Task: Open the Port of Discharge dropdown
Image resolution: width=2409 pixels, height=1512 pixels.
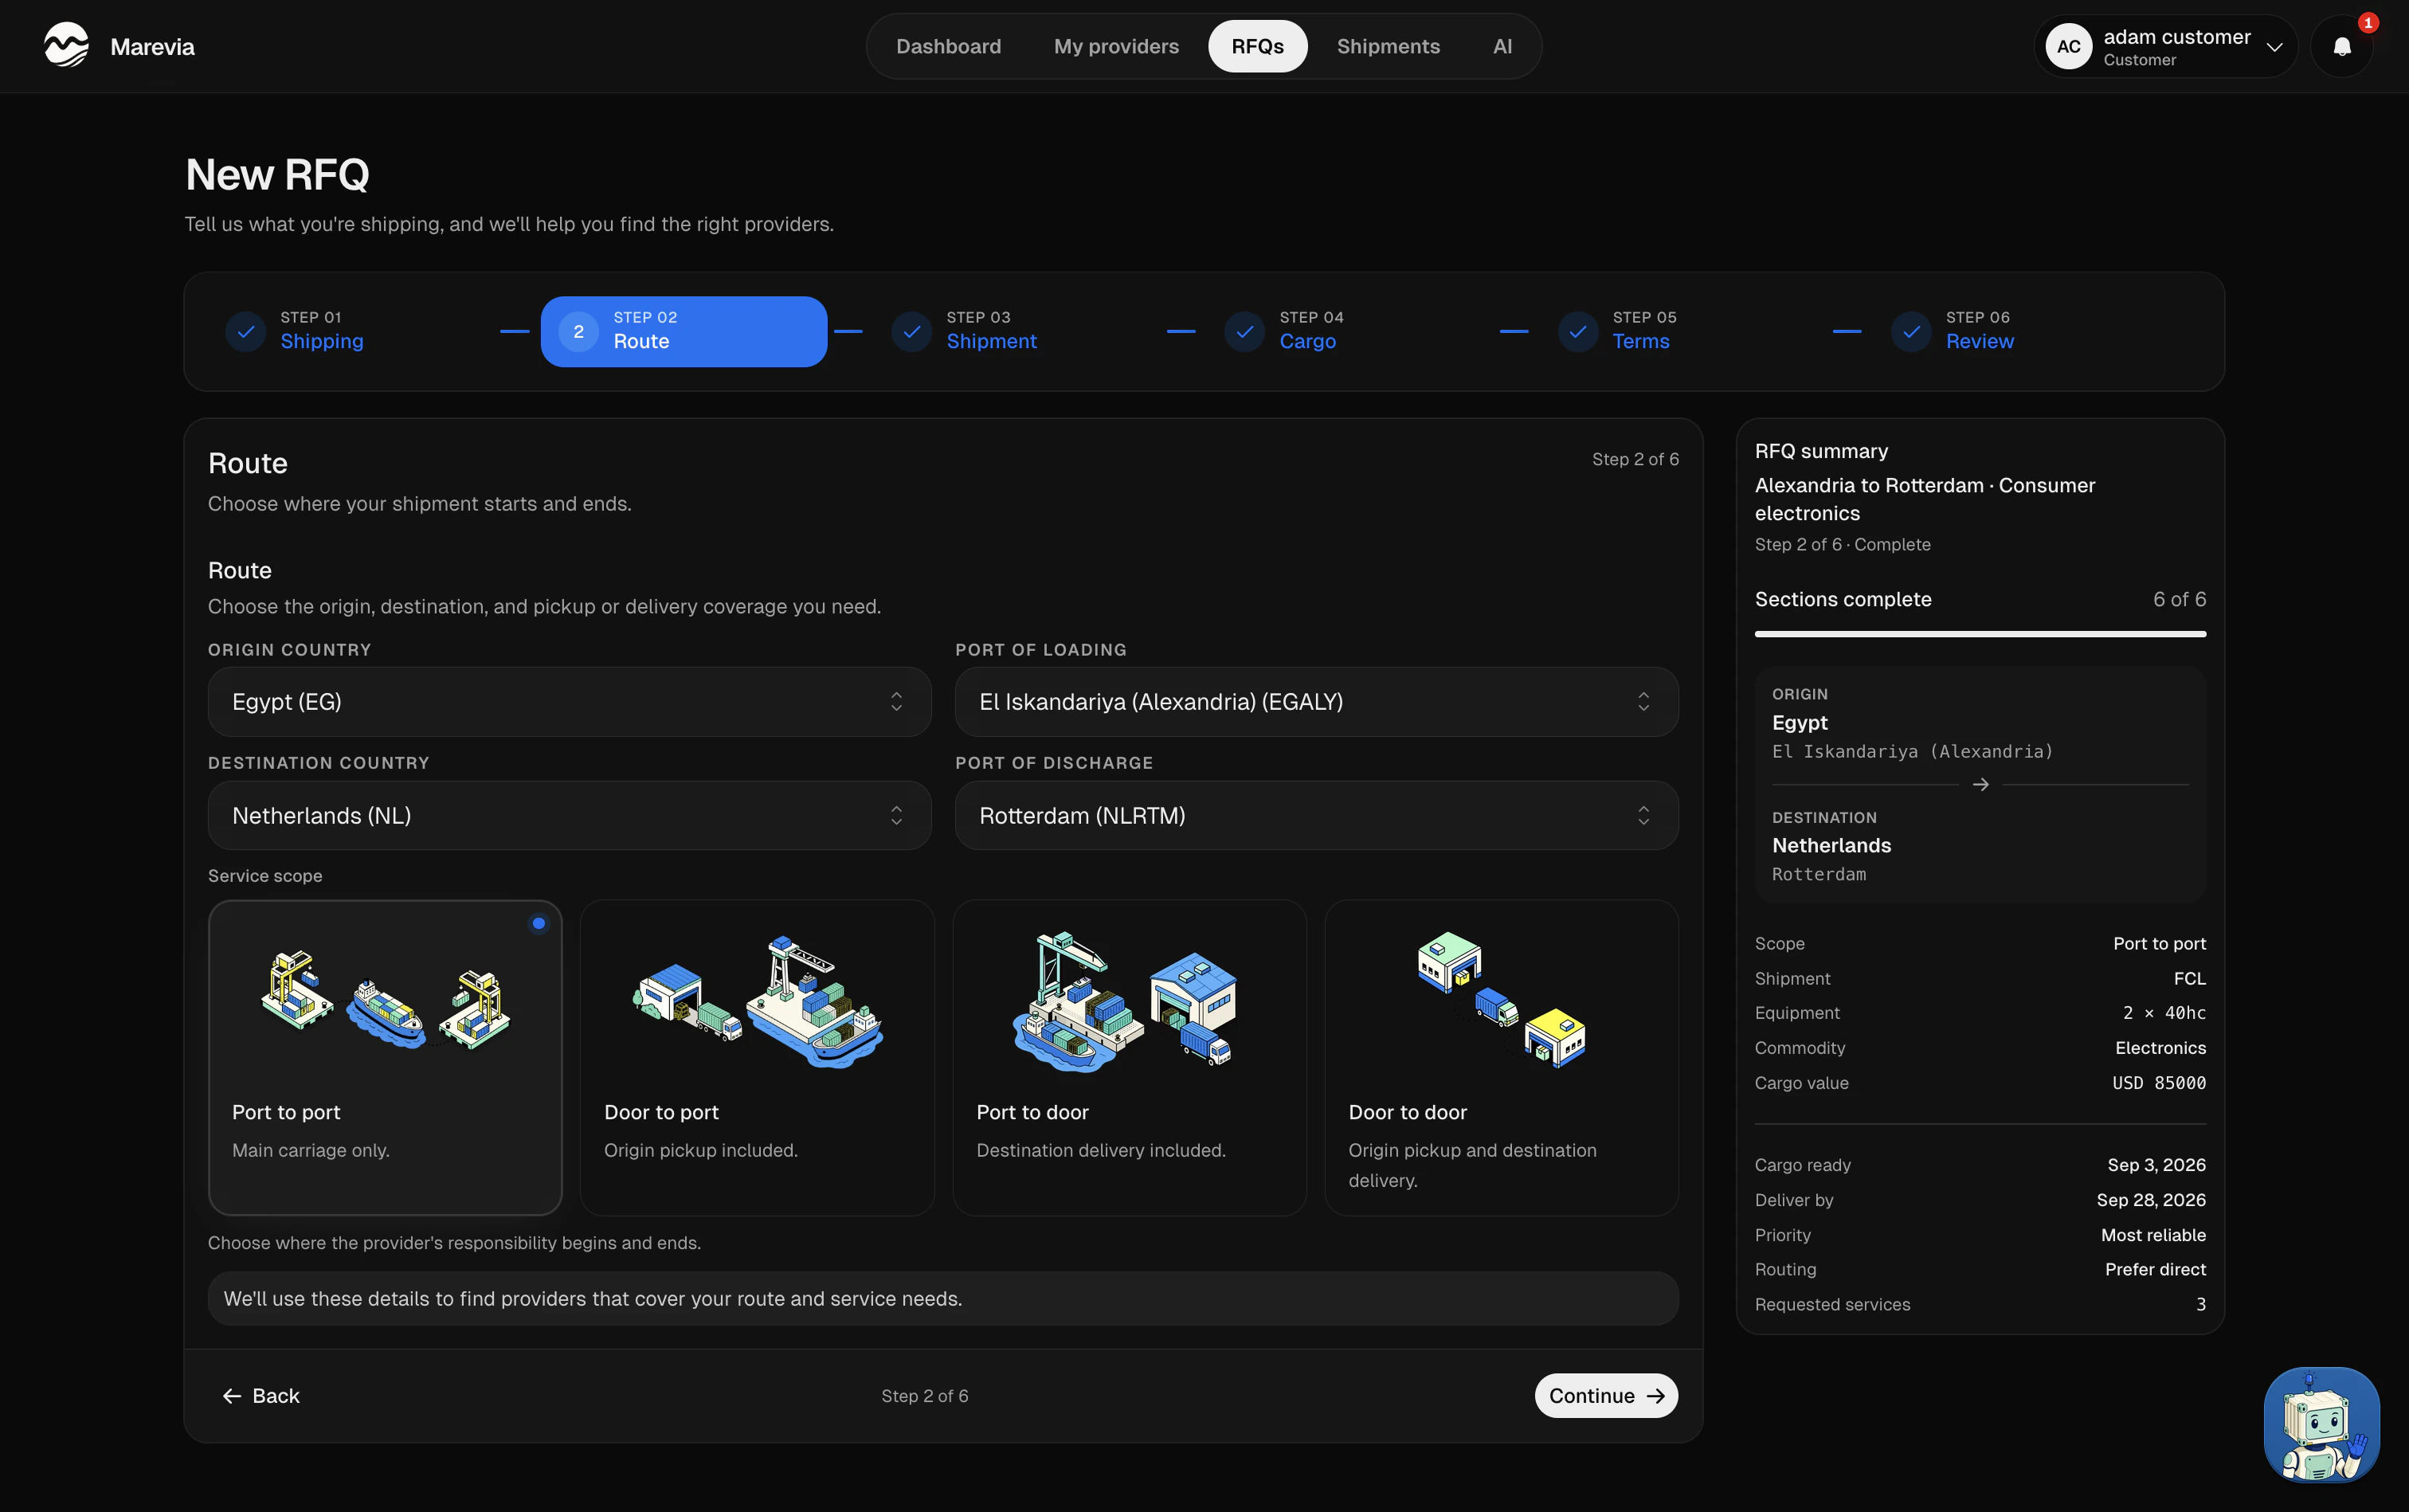Action: point(1316,816)
